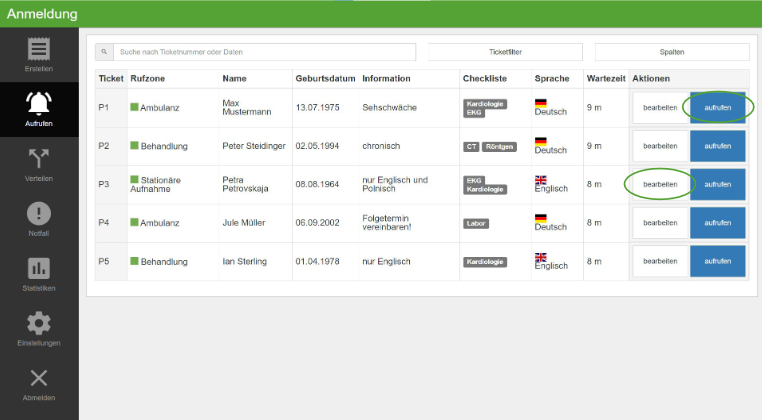Click the Abmelden X icon
This screenshot has height=420, width=762.
pyautogui.click(x=39, y=378)
